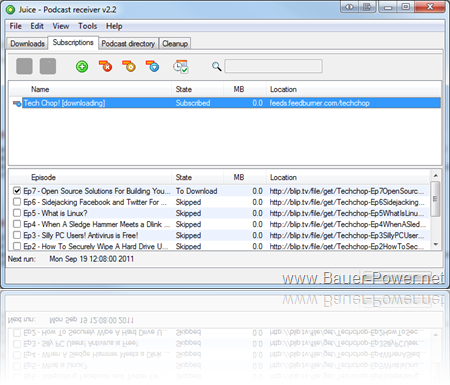Minimize the Juice window
Image resolution: width=450 pixels, height=385 pixels.
click(x=388, y=7)
